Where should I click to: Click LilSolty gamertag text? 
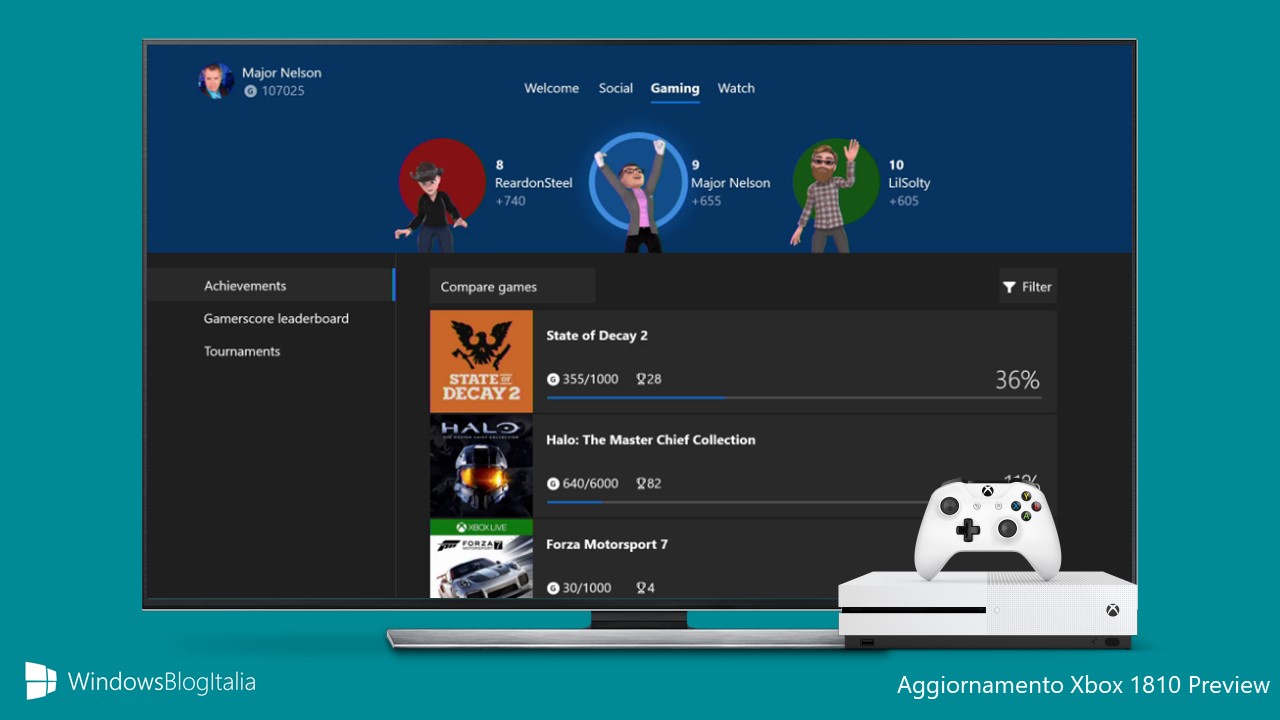click(909, 183)
